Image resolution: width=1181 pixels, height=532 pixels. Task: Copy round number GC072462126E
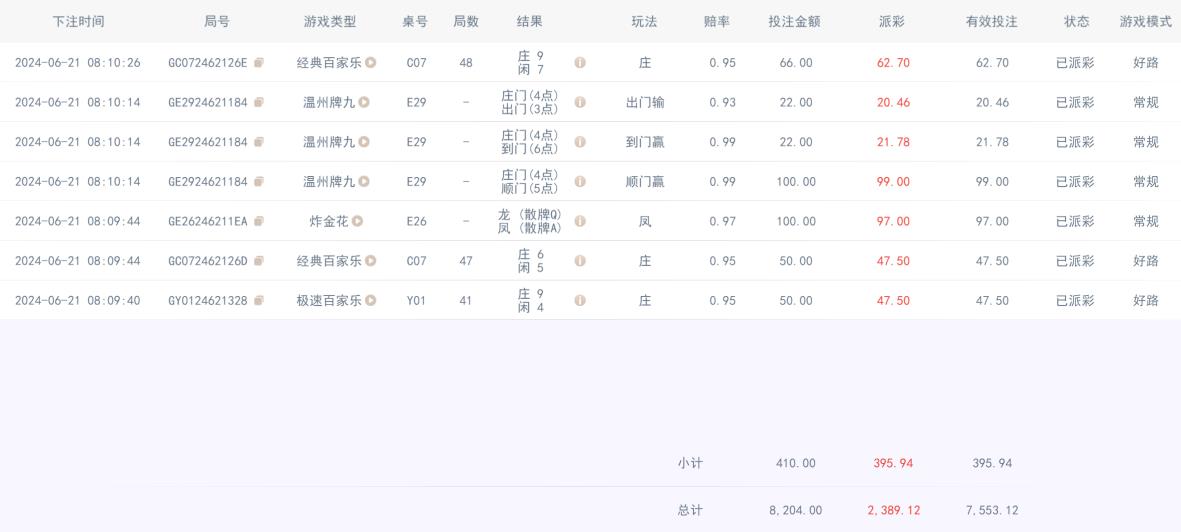(x=259, y=63)
